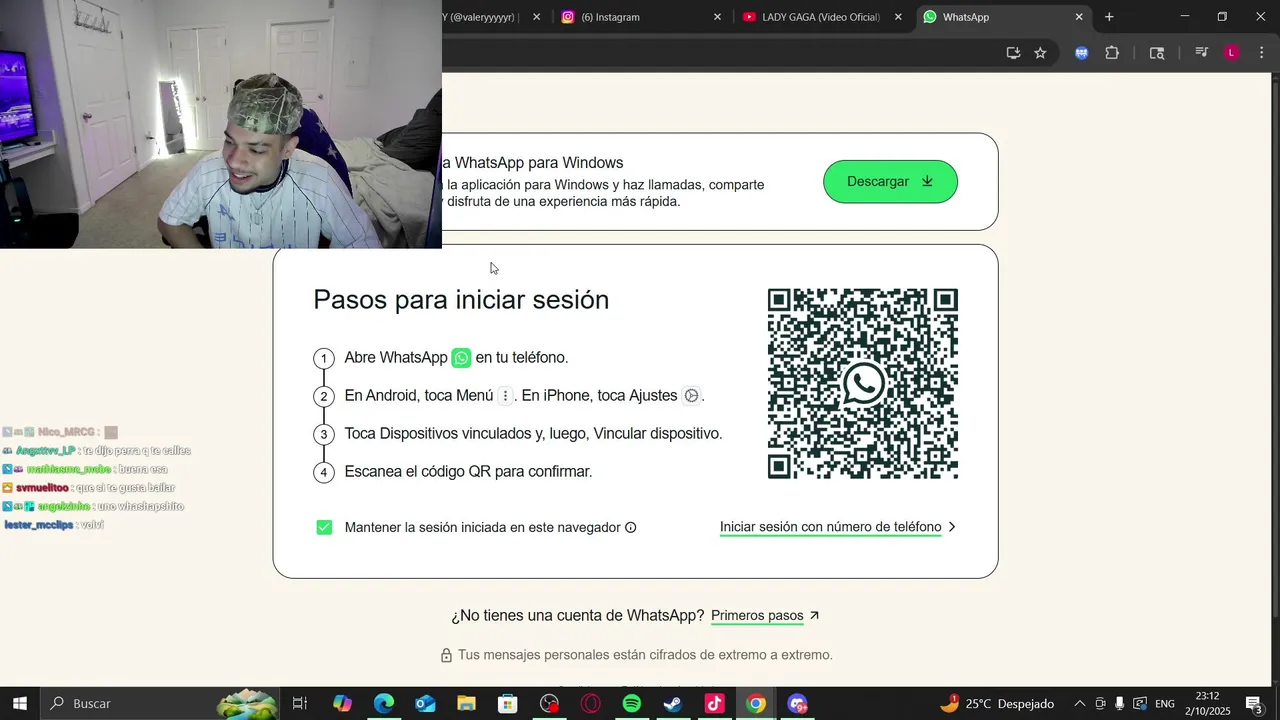The image size is (1280, 720).
Task: Open Iniciar sesión con número de teléfono link
Action: click(830, 527)
